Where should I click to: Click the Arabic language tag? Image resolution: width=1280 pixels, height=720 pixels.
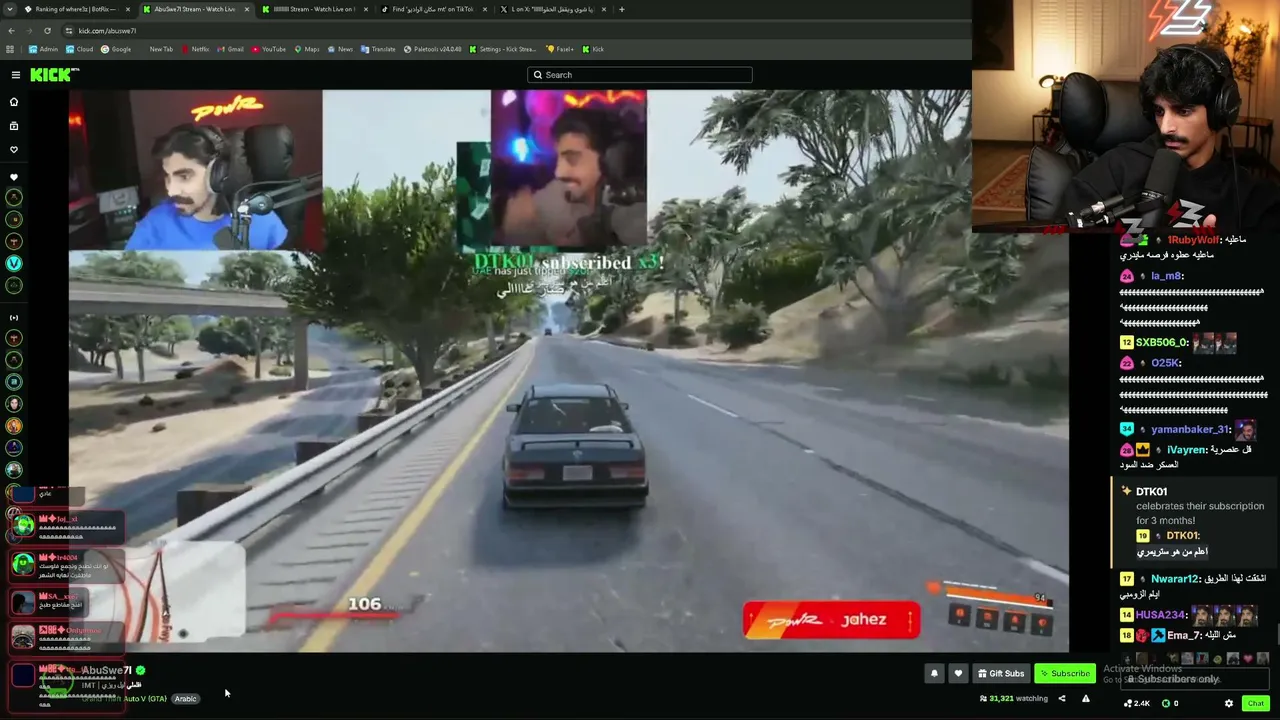[x=186, y=699]
